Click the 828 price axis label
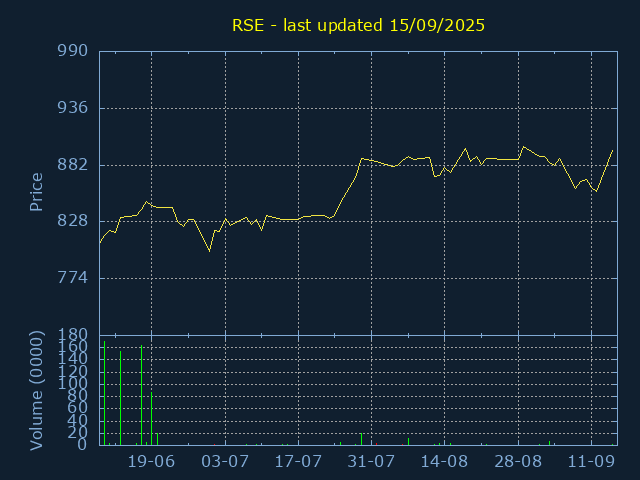 (x=73, y=221)
